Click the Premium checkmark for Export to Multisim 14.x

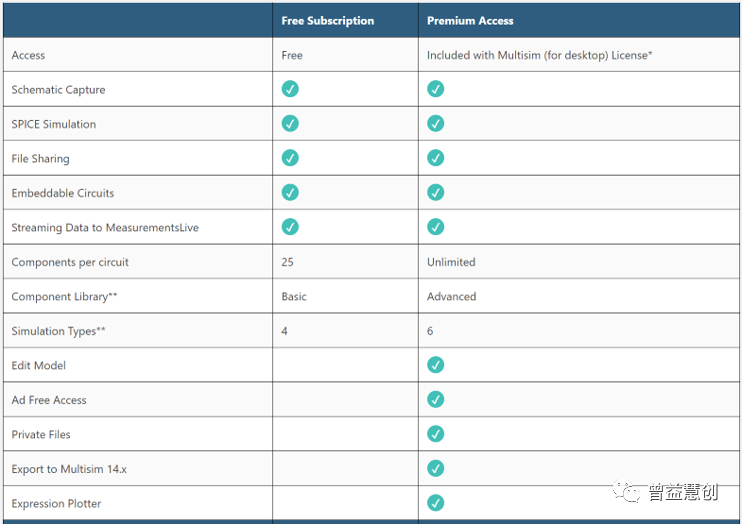(435, 469)
